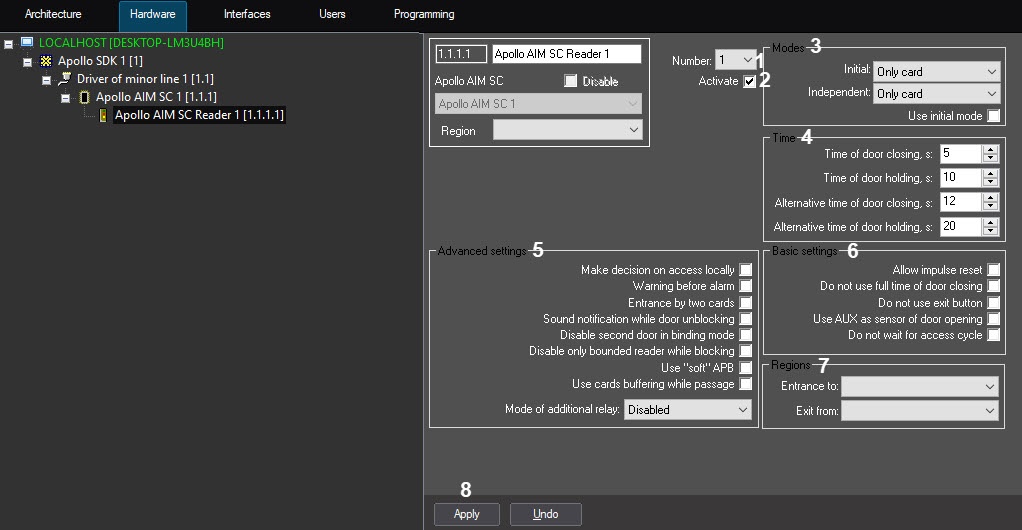Open the Programming tab

(x=424, y=15)
